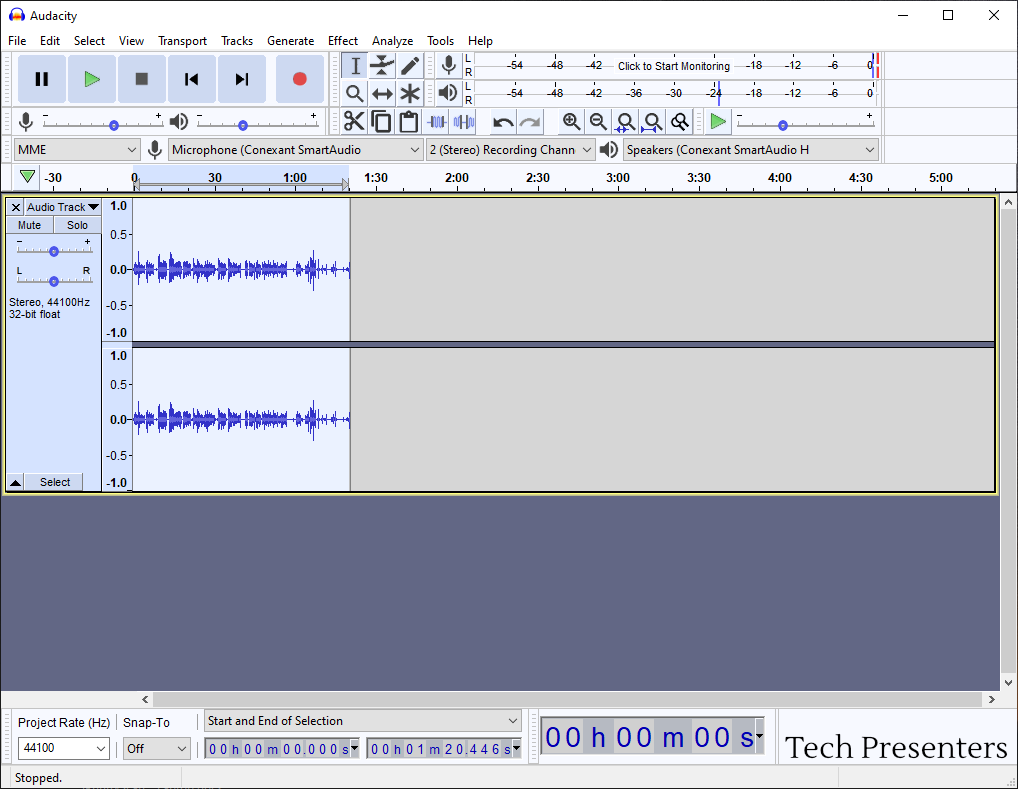1018x789 pixels.
Task: Open the Generate menu
Action: point(290,41)
